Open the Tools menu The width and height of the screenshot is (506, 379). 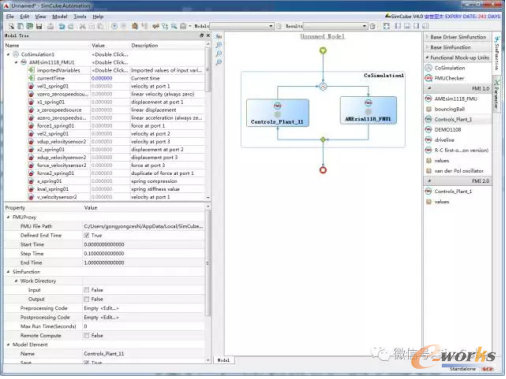(x=80, y=16)
